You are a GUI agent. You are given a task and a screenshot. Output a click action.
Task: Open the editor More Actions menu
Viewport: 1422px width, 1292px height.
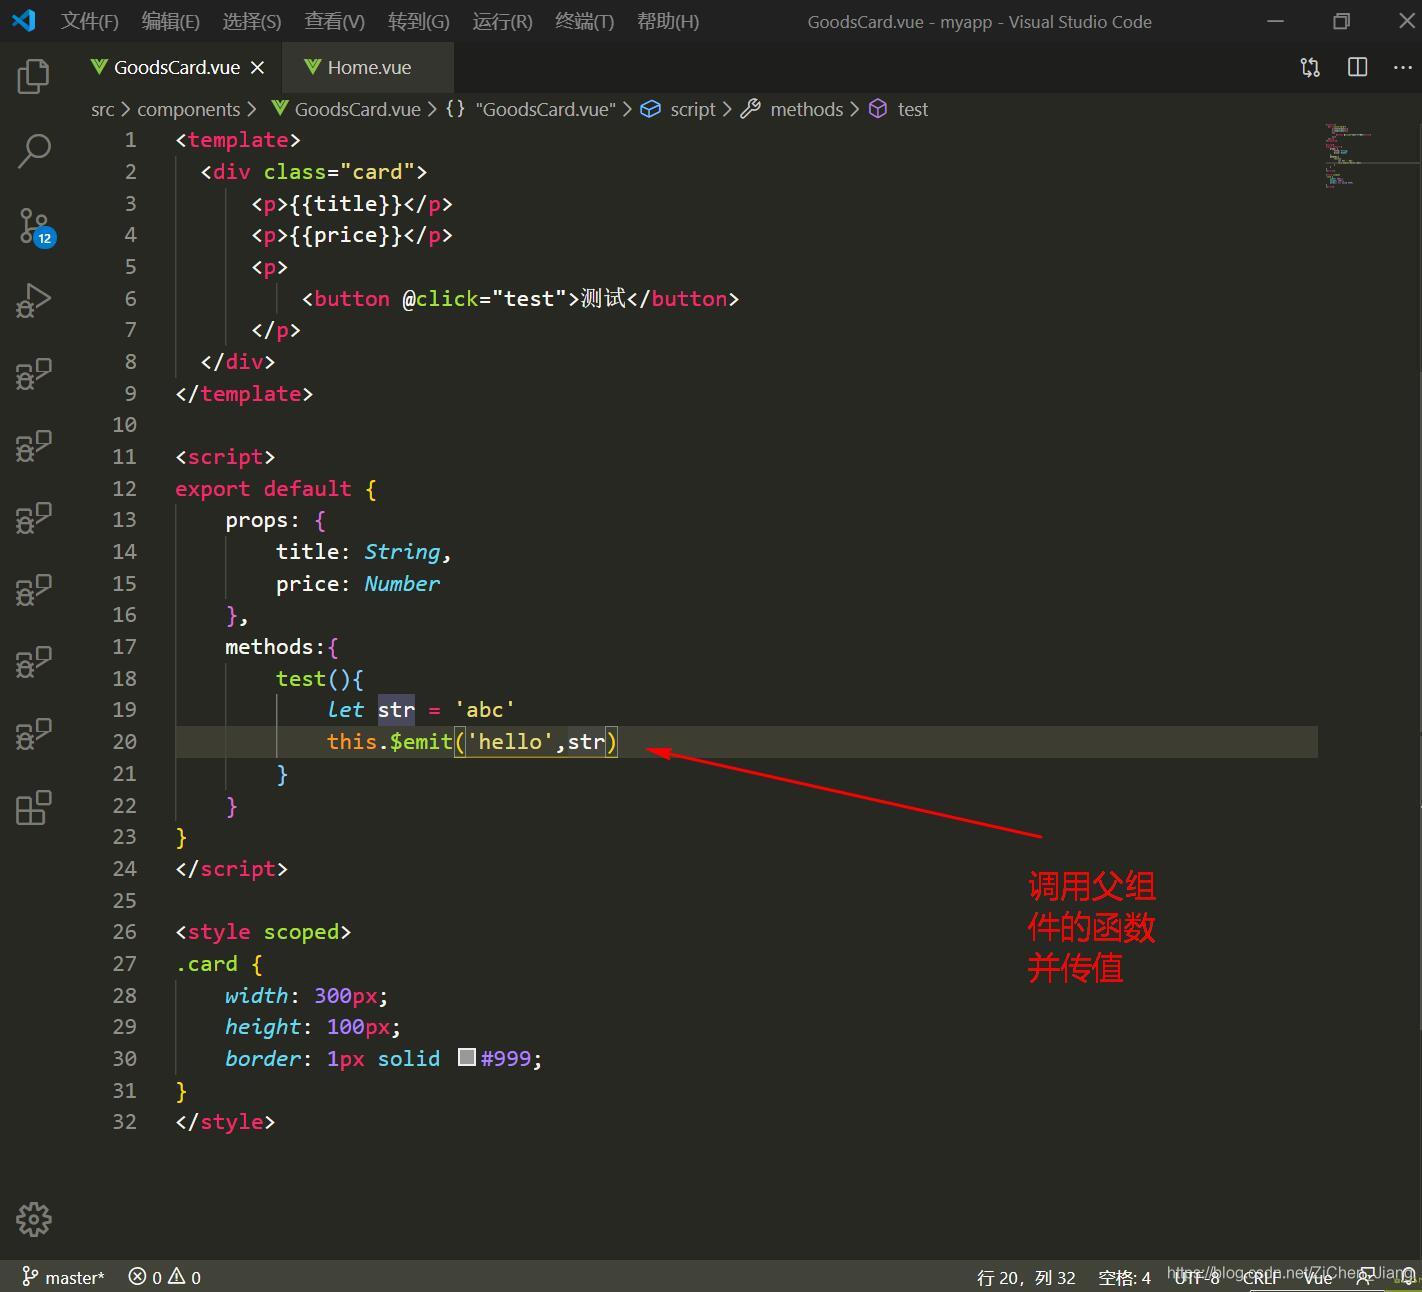(1403, 67)
